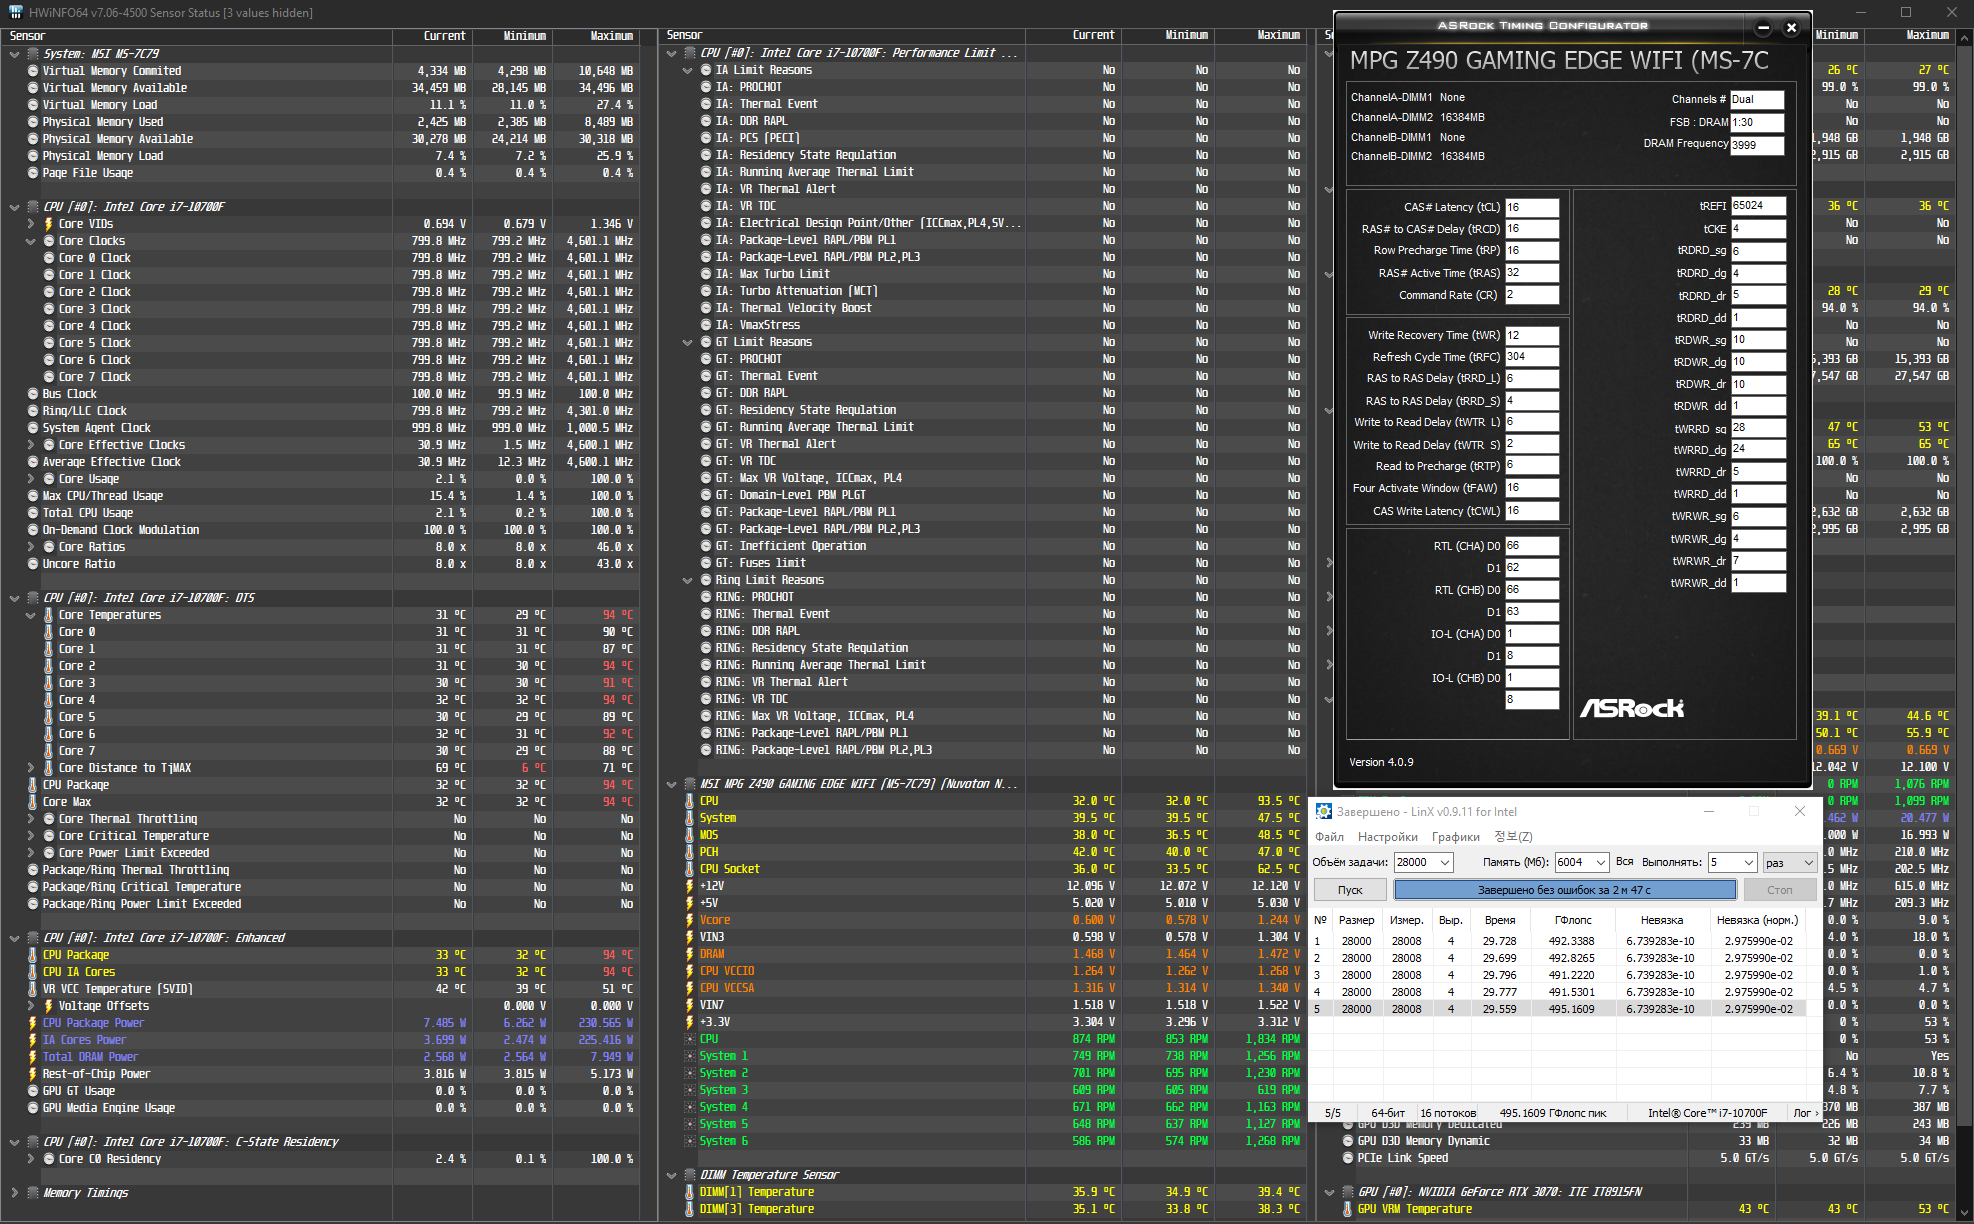Screen dimensions: 1974x1224
Task: Click the ASRock logo in Timing Configurator
Action: pos(1631,709)
